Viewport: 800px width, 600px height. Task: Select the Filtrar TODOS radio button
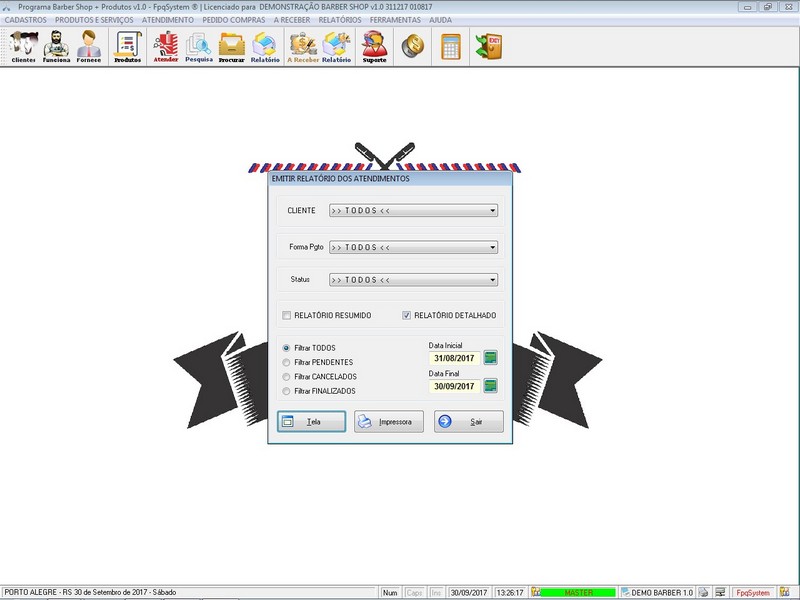(286, 348)
